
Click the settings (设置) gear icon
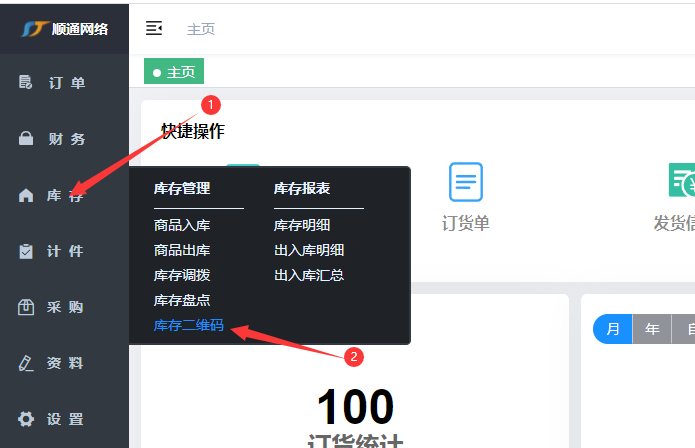[x=27, y=419]
